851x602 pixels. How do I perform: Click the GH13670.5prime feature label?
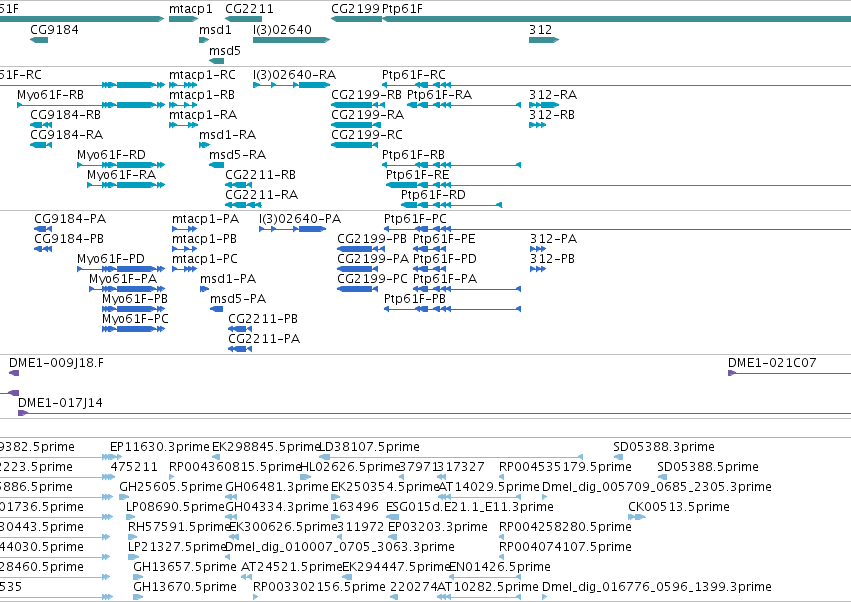tap(185, 587)
